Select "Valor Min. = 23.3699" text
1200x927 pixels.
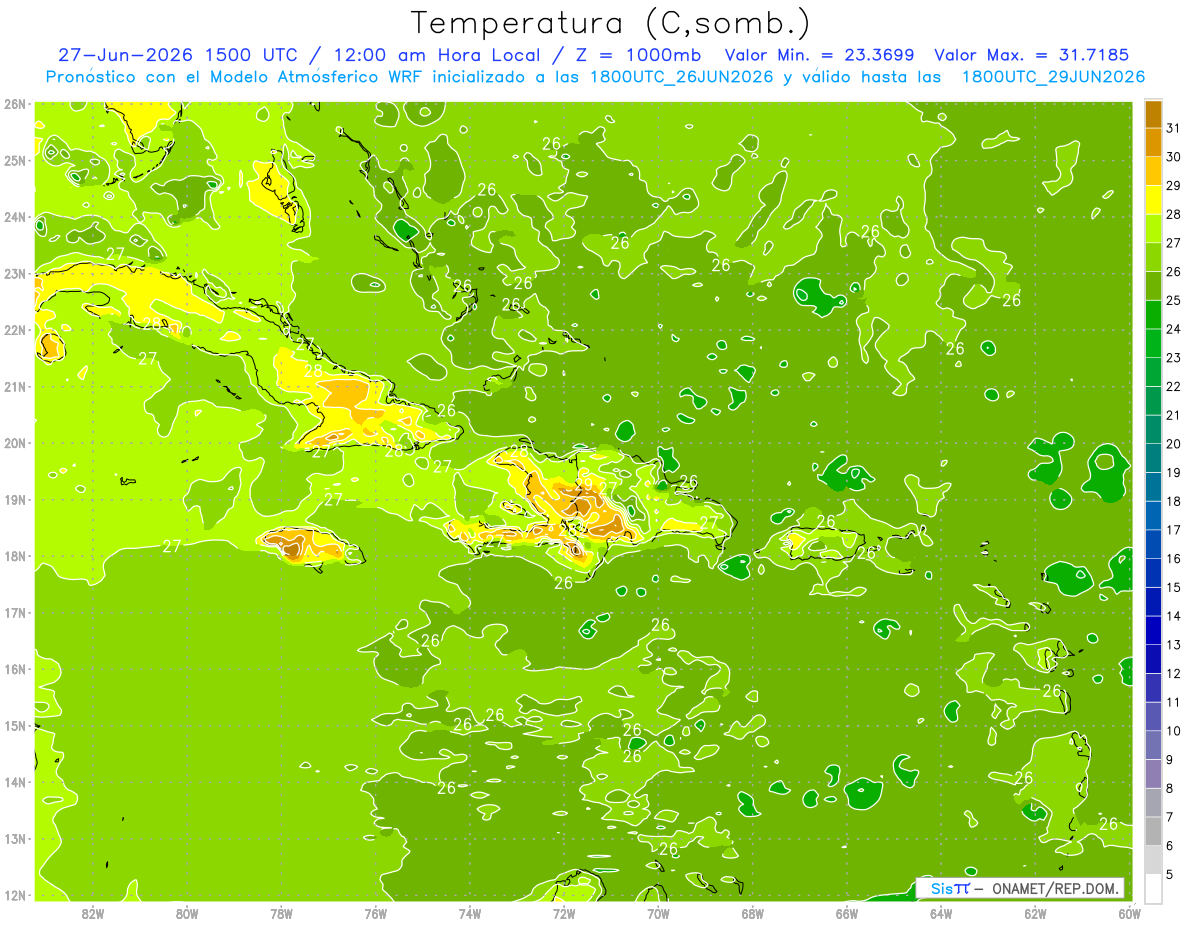[x=819, y=55]
